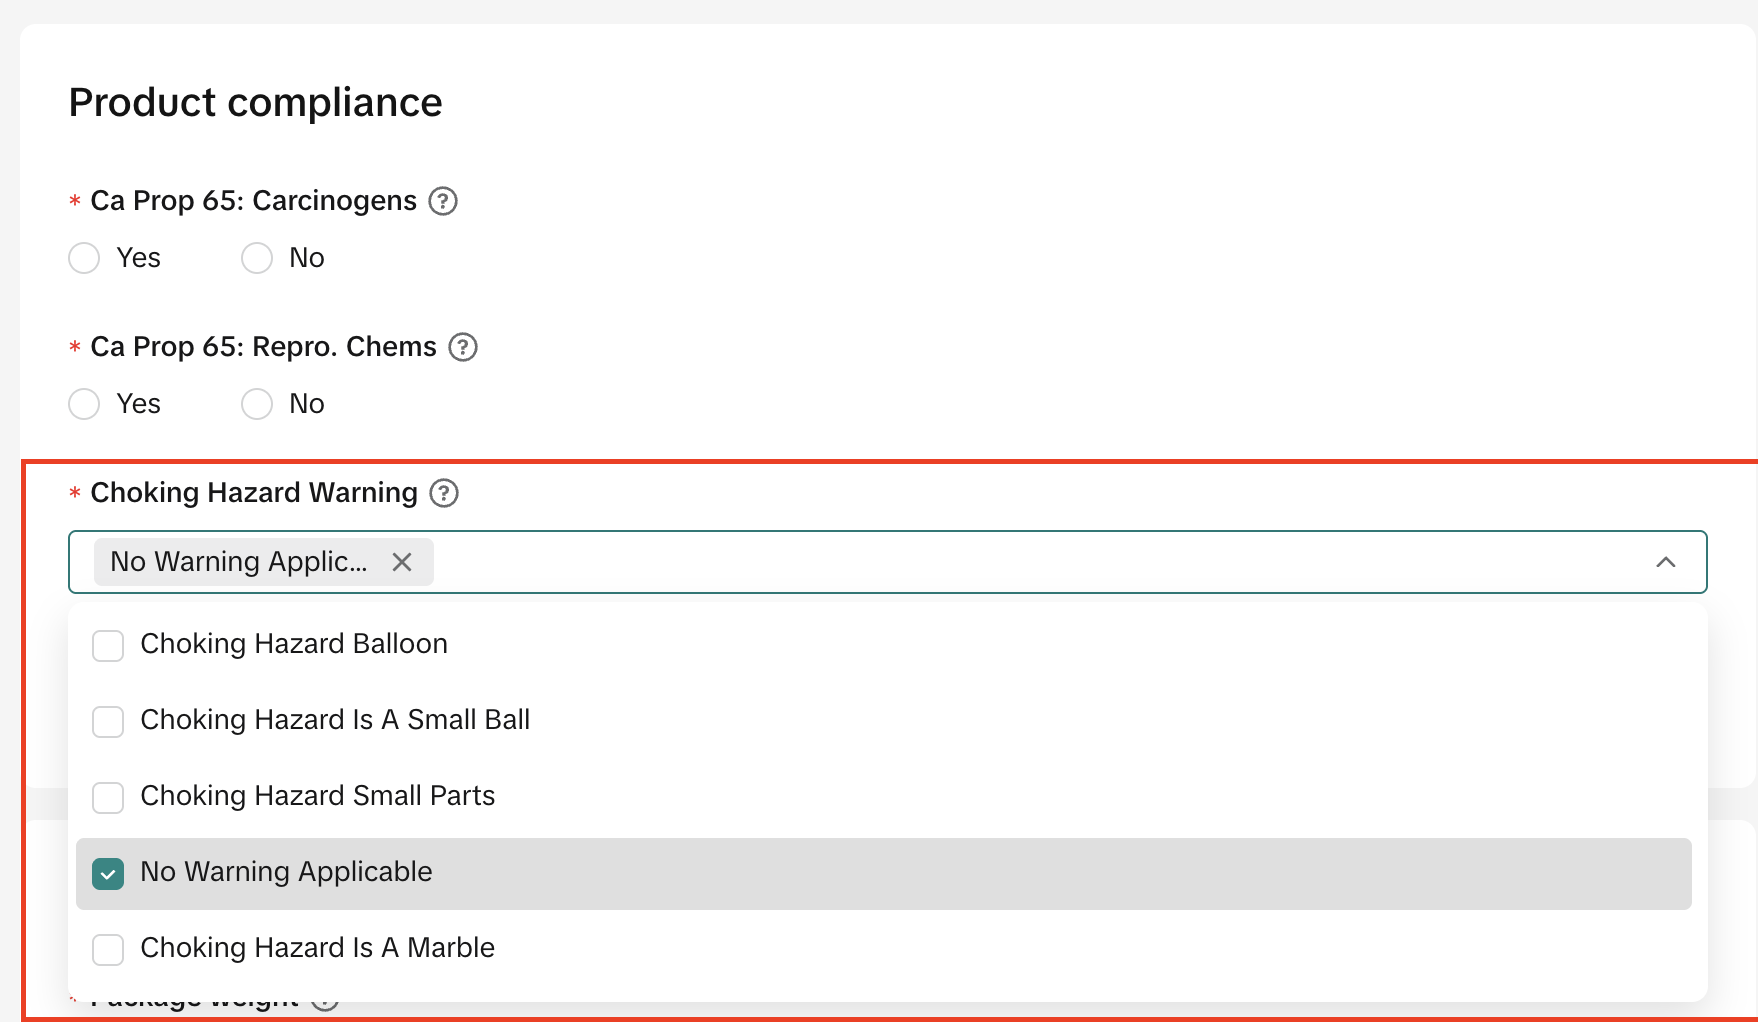Open help icon for Ca Prop 65: Carcinogens

443,201
